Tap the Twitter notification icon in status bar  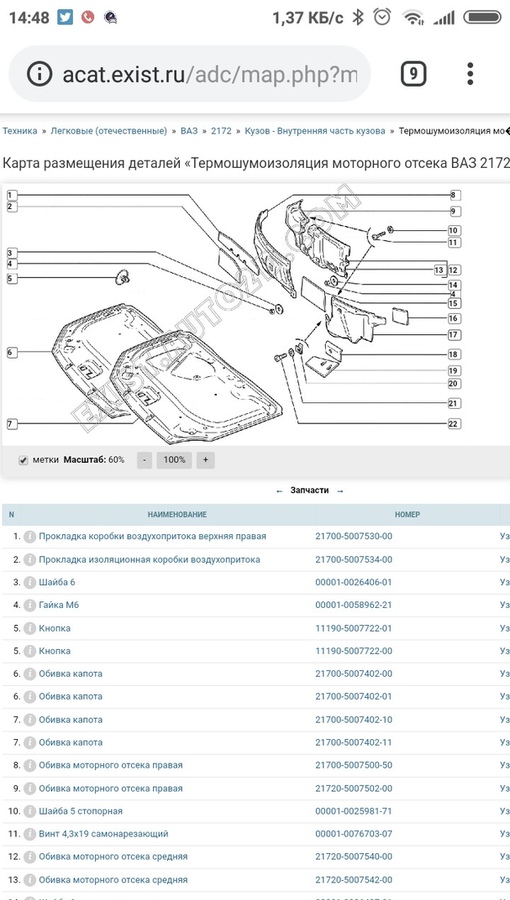(x=65, y=17)
